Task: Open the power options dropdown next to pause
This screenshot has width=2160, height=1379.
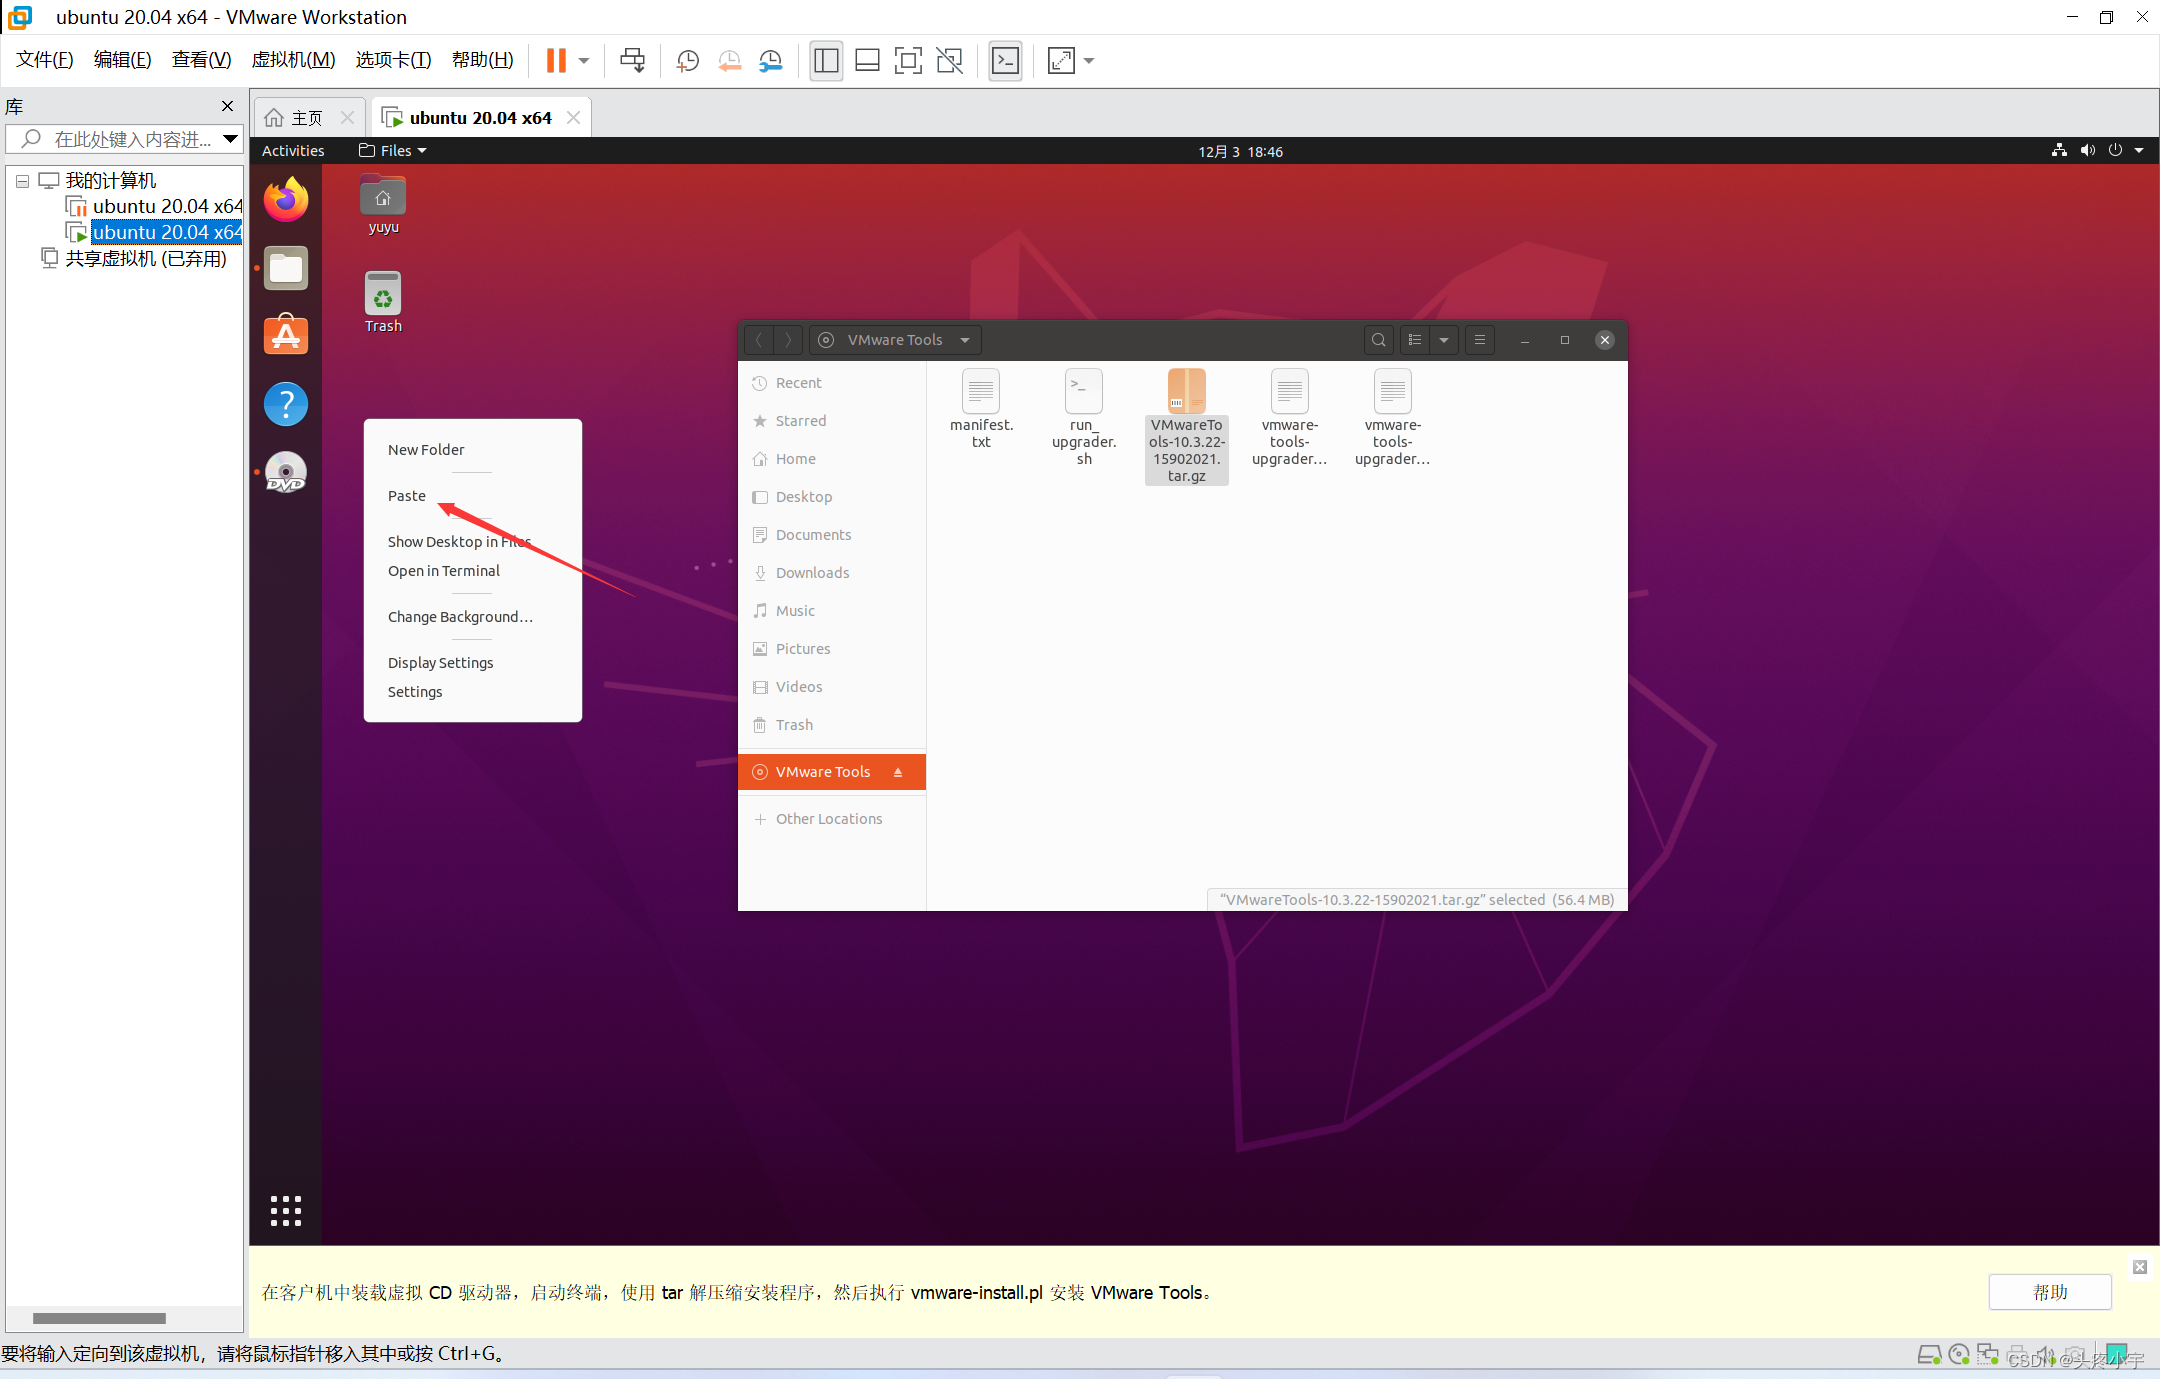Action: pyautogui.click(x=584, y=61)
